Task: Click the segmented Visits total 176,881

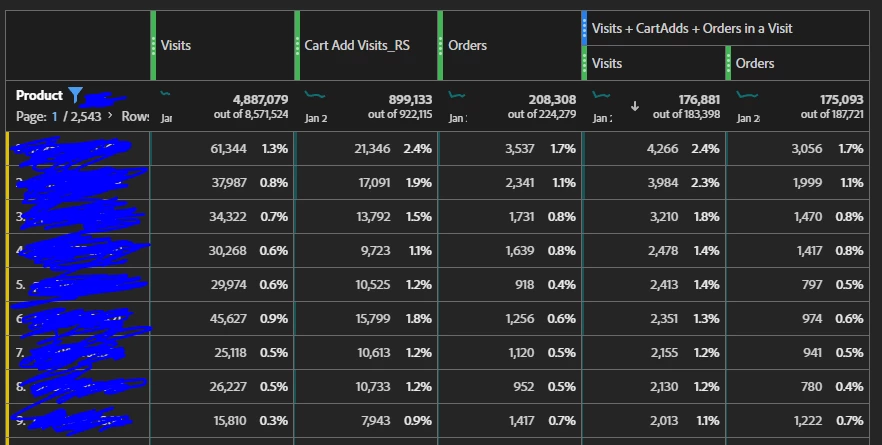Action: (699, 100)
